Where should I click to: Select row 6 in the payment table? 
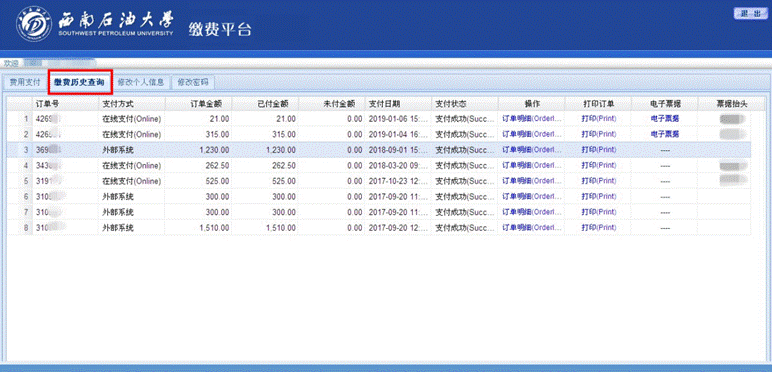(x=378, y=196)
